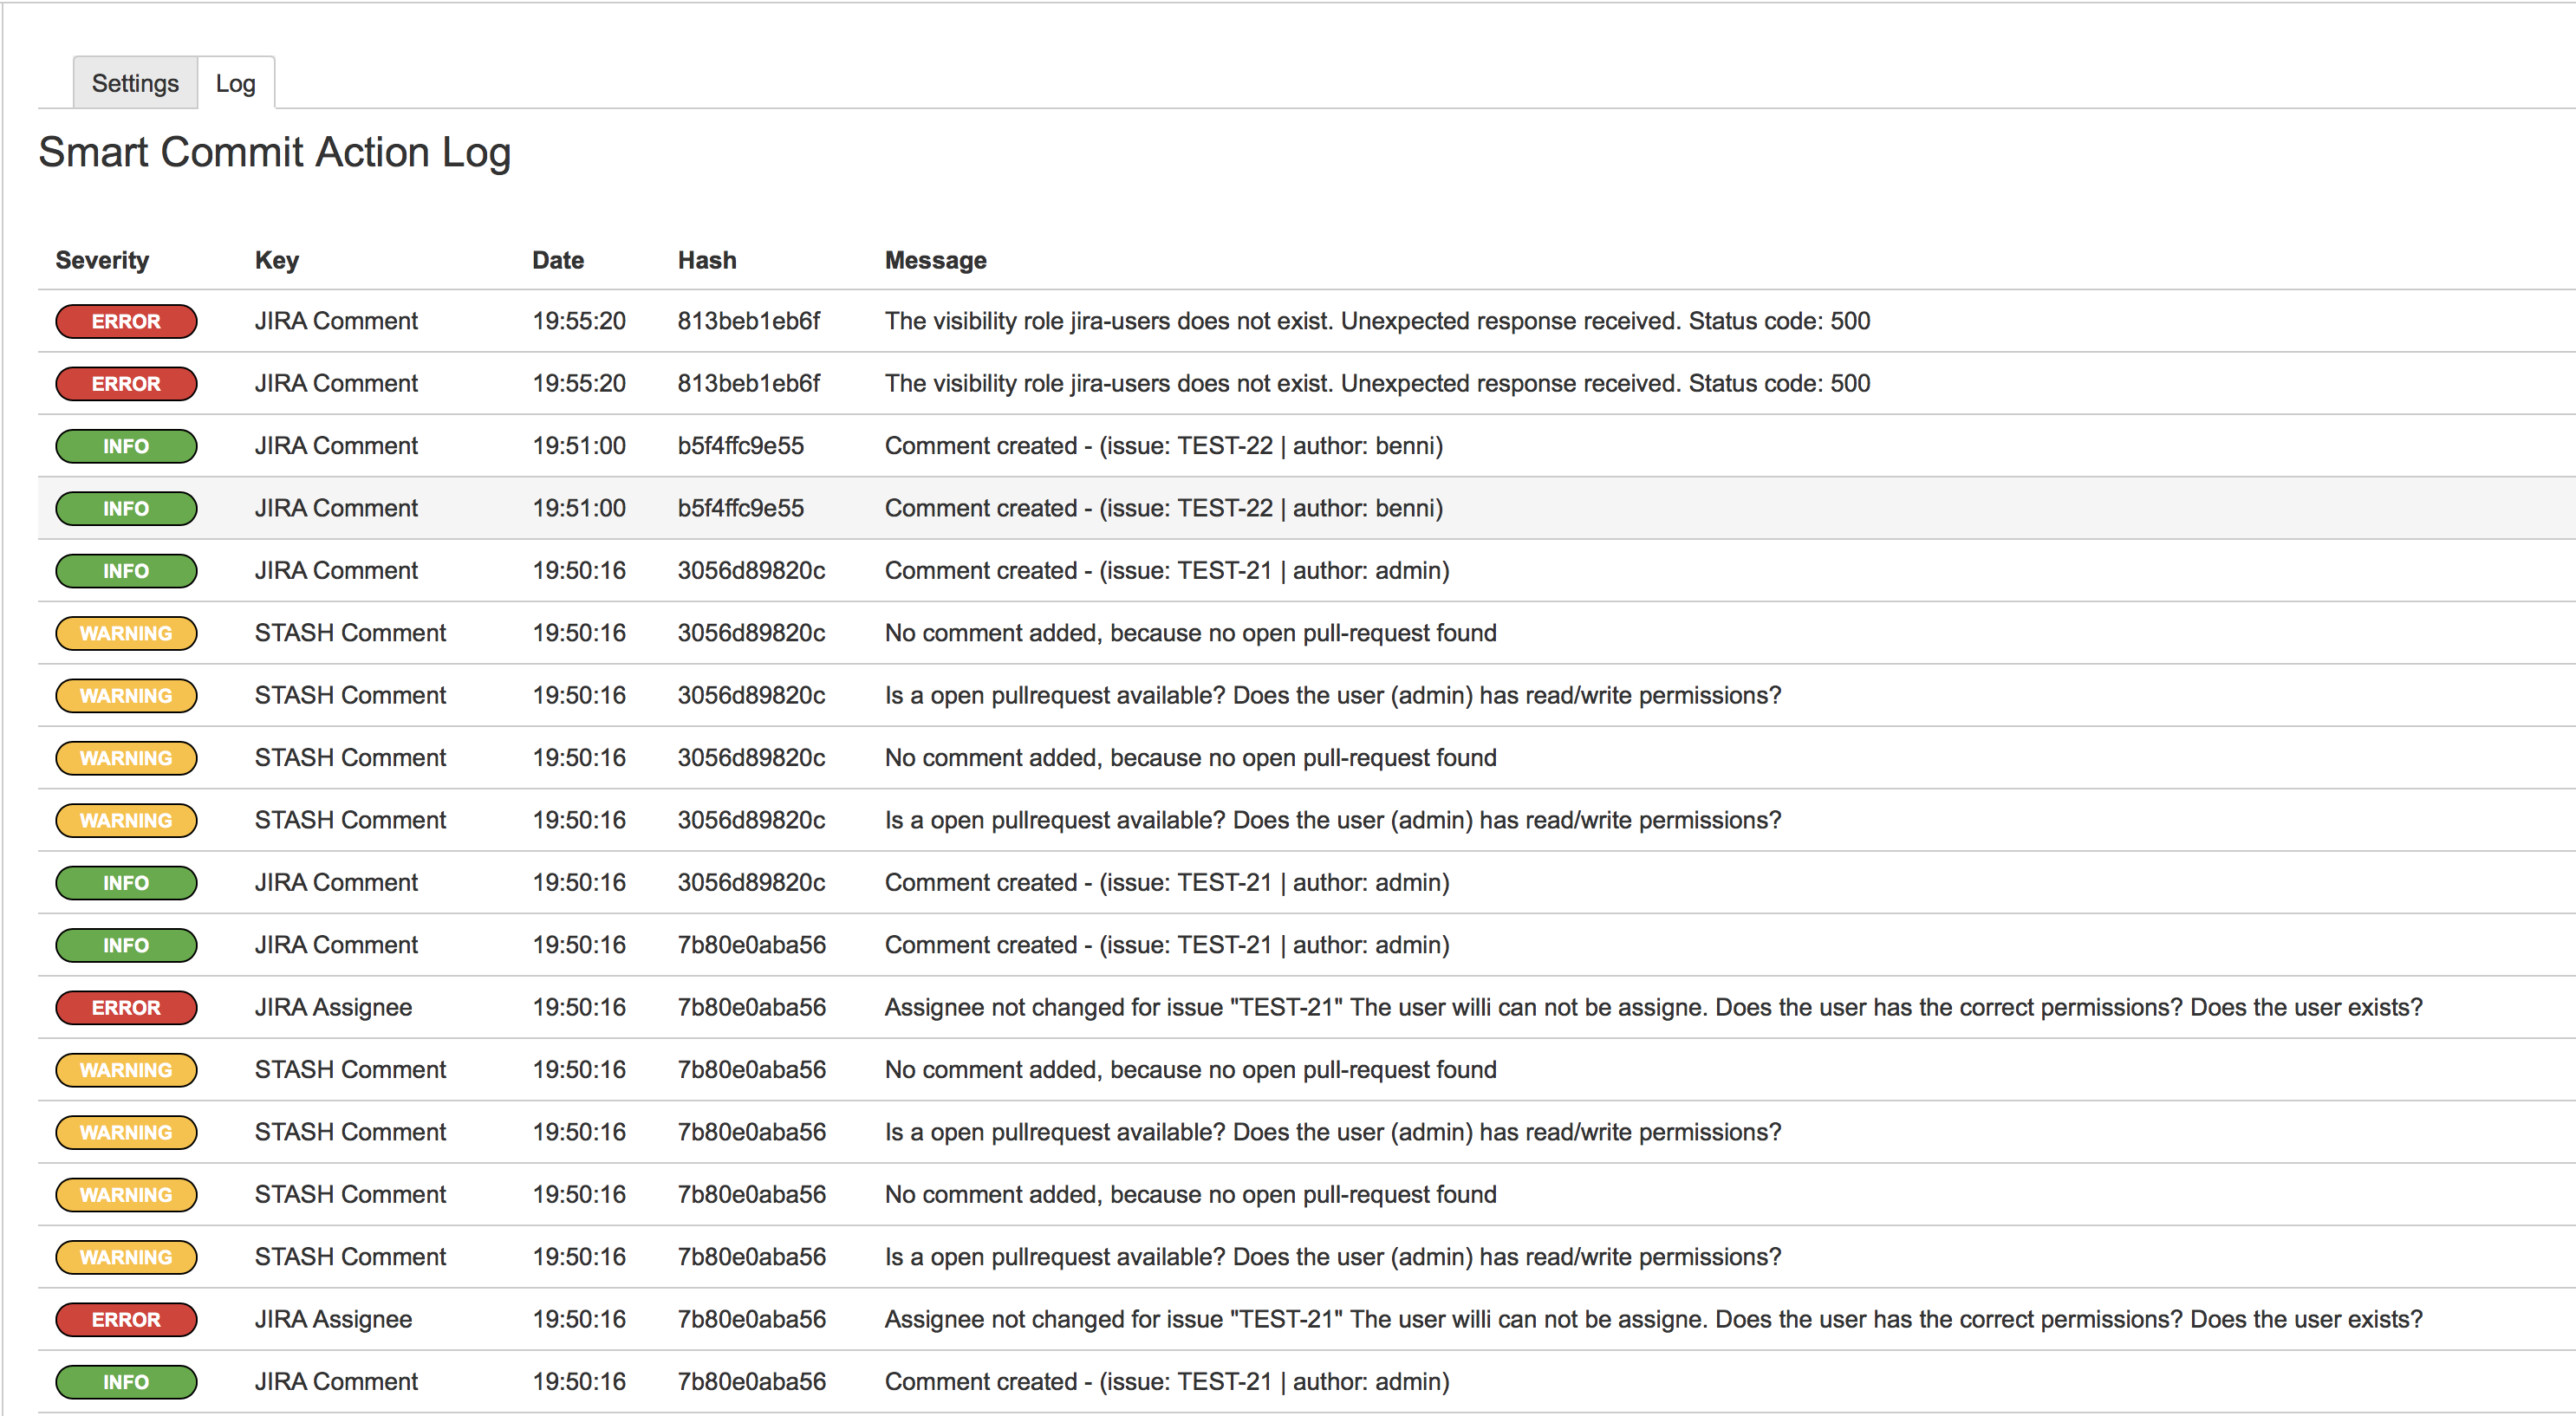2576x1416 pixels.
Task: Click the Date column header
Action: pos(557,260)
